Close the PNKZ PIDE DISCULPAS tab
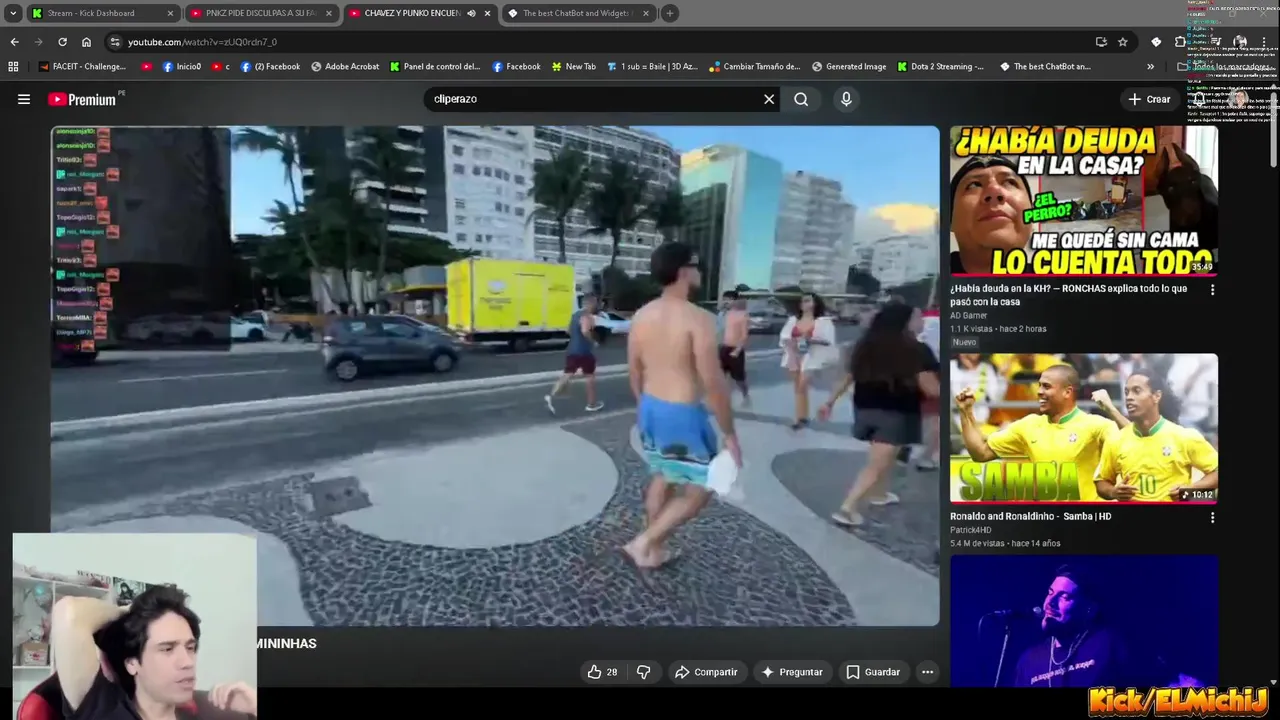1280x720 pixels. (328, 13)
